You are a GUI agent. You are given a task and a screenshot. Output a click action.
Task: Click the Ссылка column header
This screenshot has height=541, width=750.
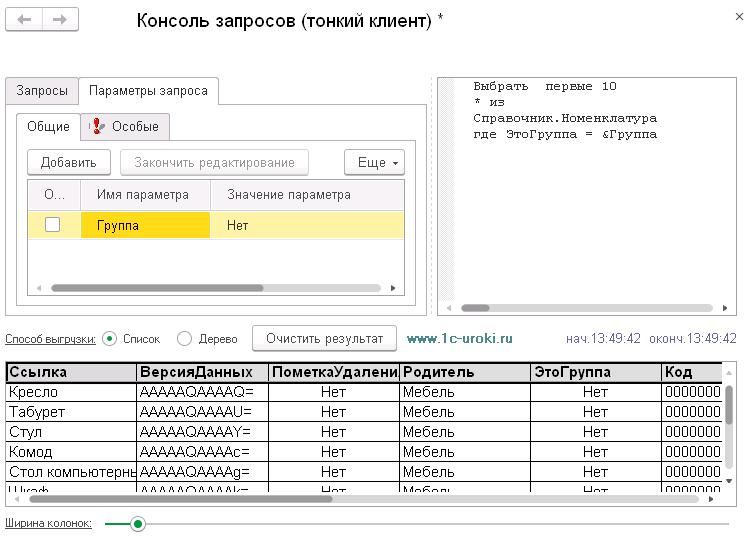71,372
